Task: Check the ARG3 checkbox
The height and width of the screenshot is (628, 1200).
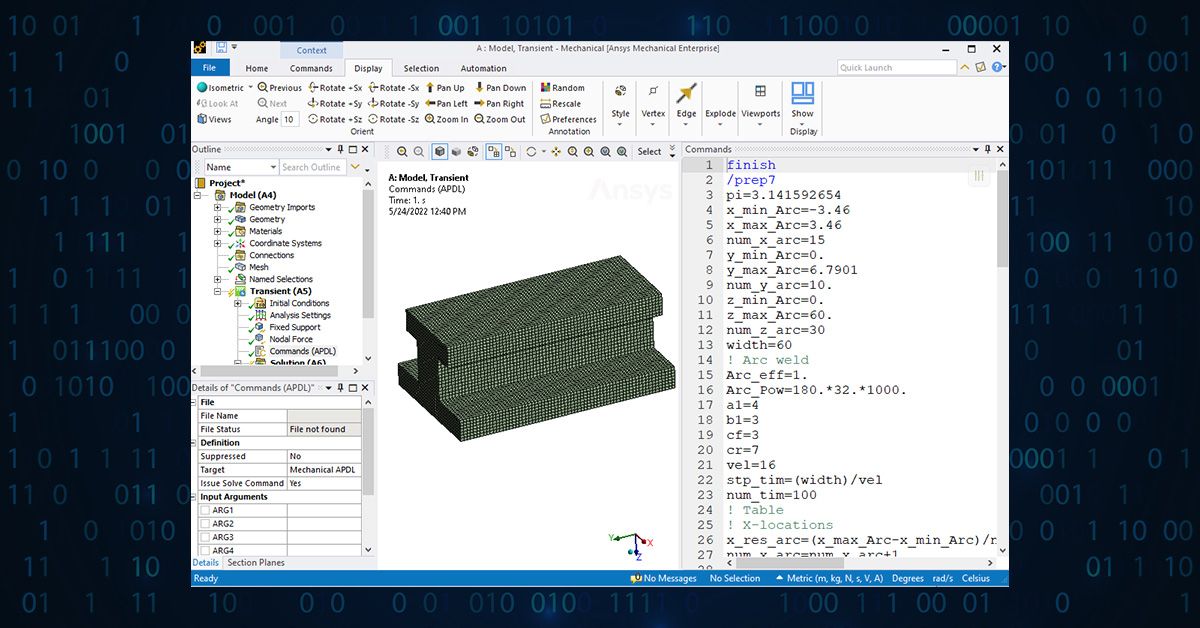Action: [205, 537]
